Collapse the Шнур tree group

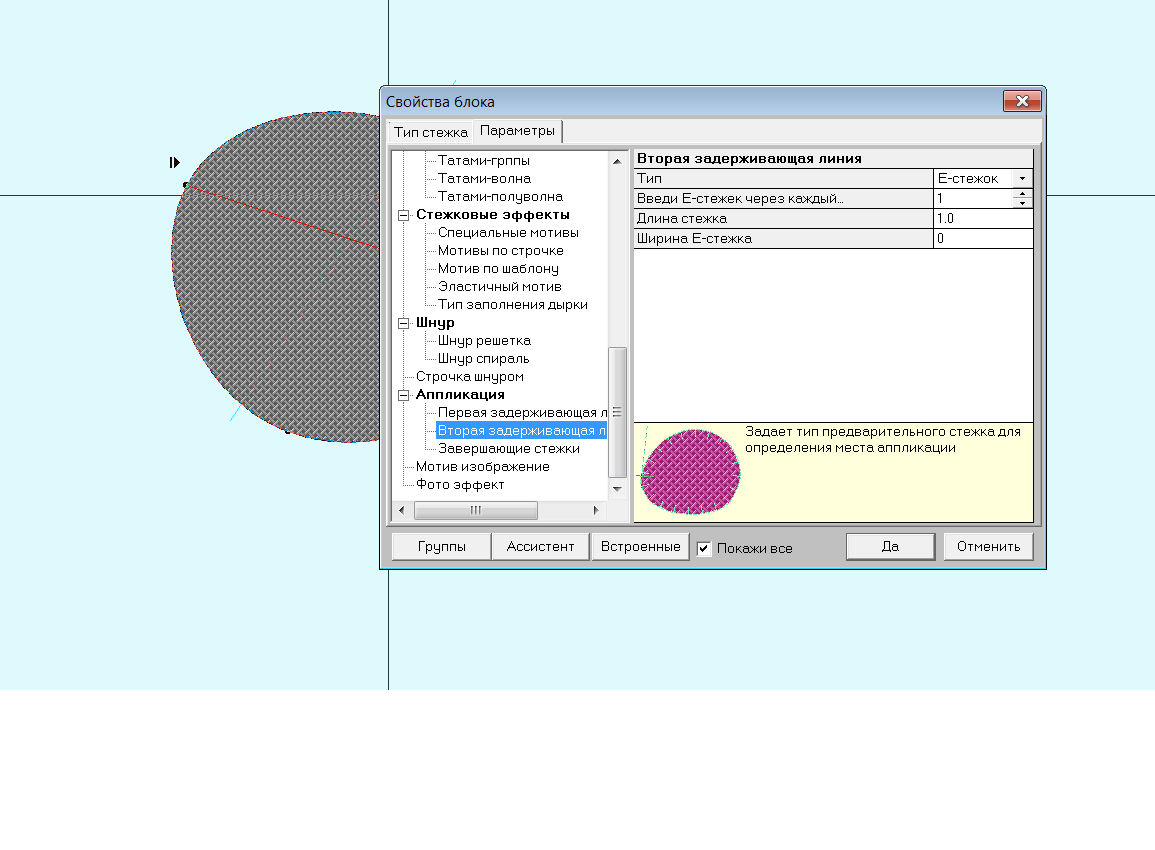(x=403, y=323)
